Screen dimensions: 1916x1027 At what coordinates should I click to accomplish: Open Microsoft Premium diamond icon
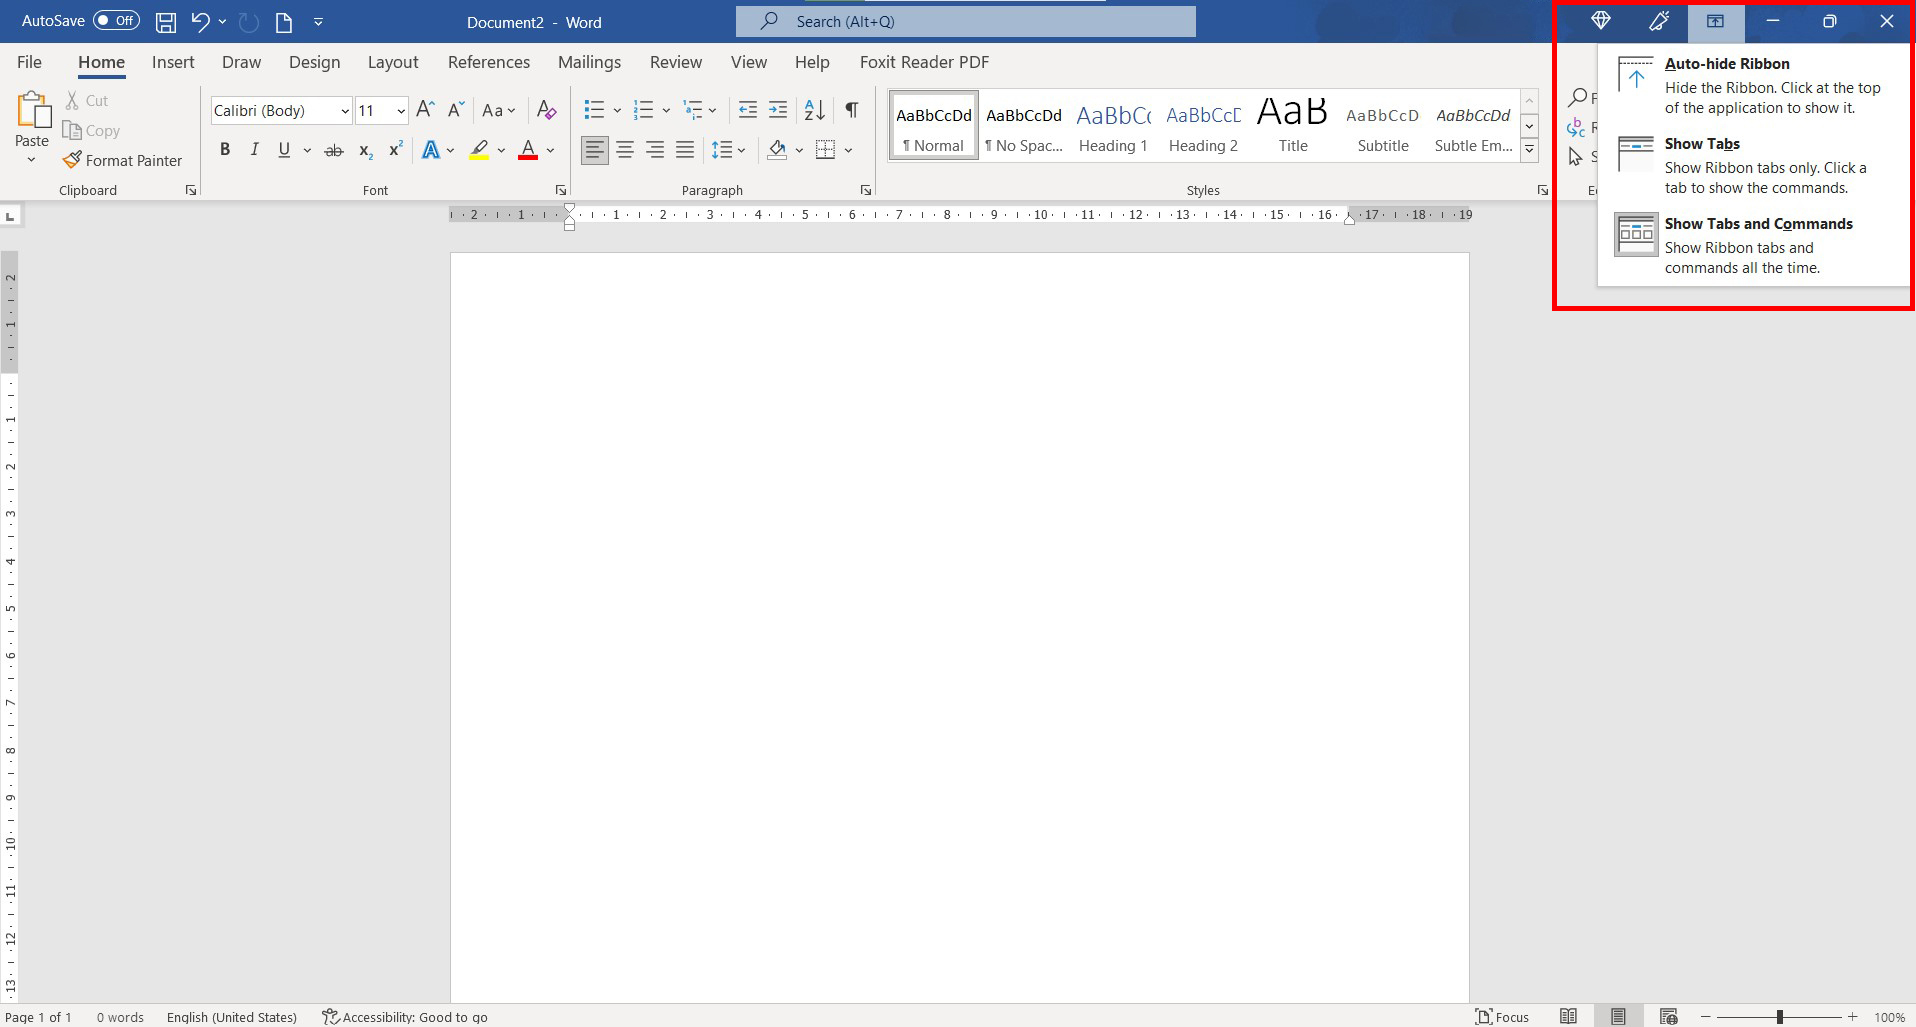(1601, 21)
